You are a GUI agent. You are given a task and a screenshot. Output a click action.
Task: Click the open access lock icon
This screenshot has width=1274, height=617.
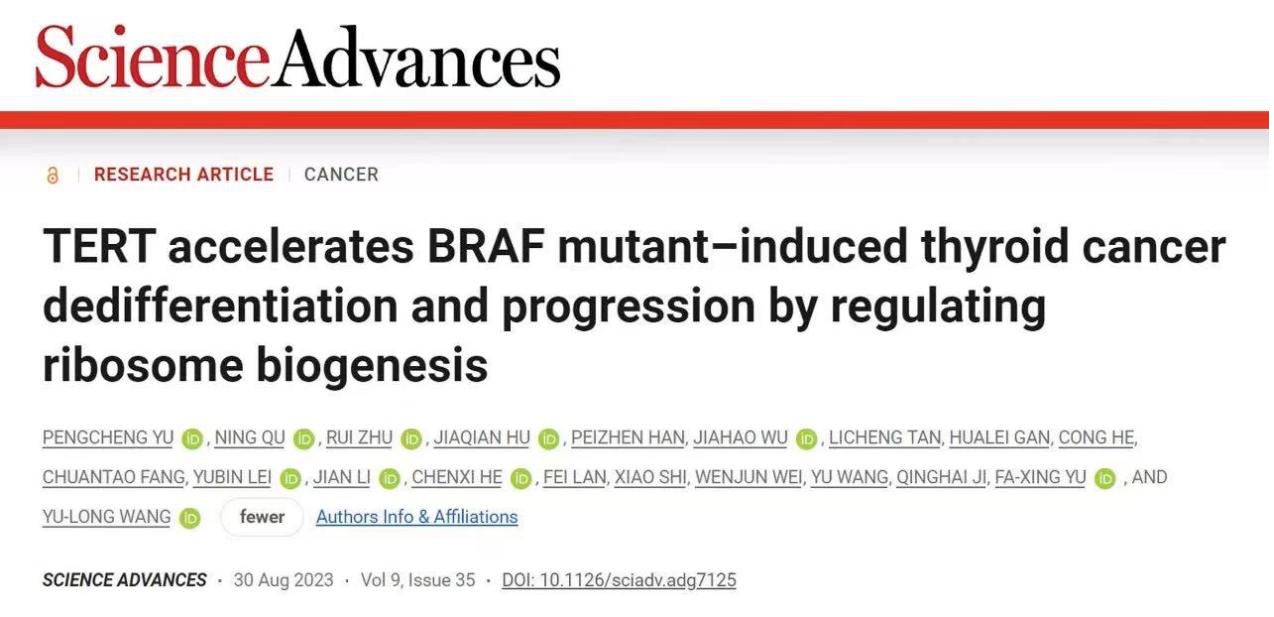click(53, 175)
